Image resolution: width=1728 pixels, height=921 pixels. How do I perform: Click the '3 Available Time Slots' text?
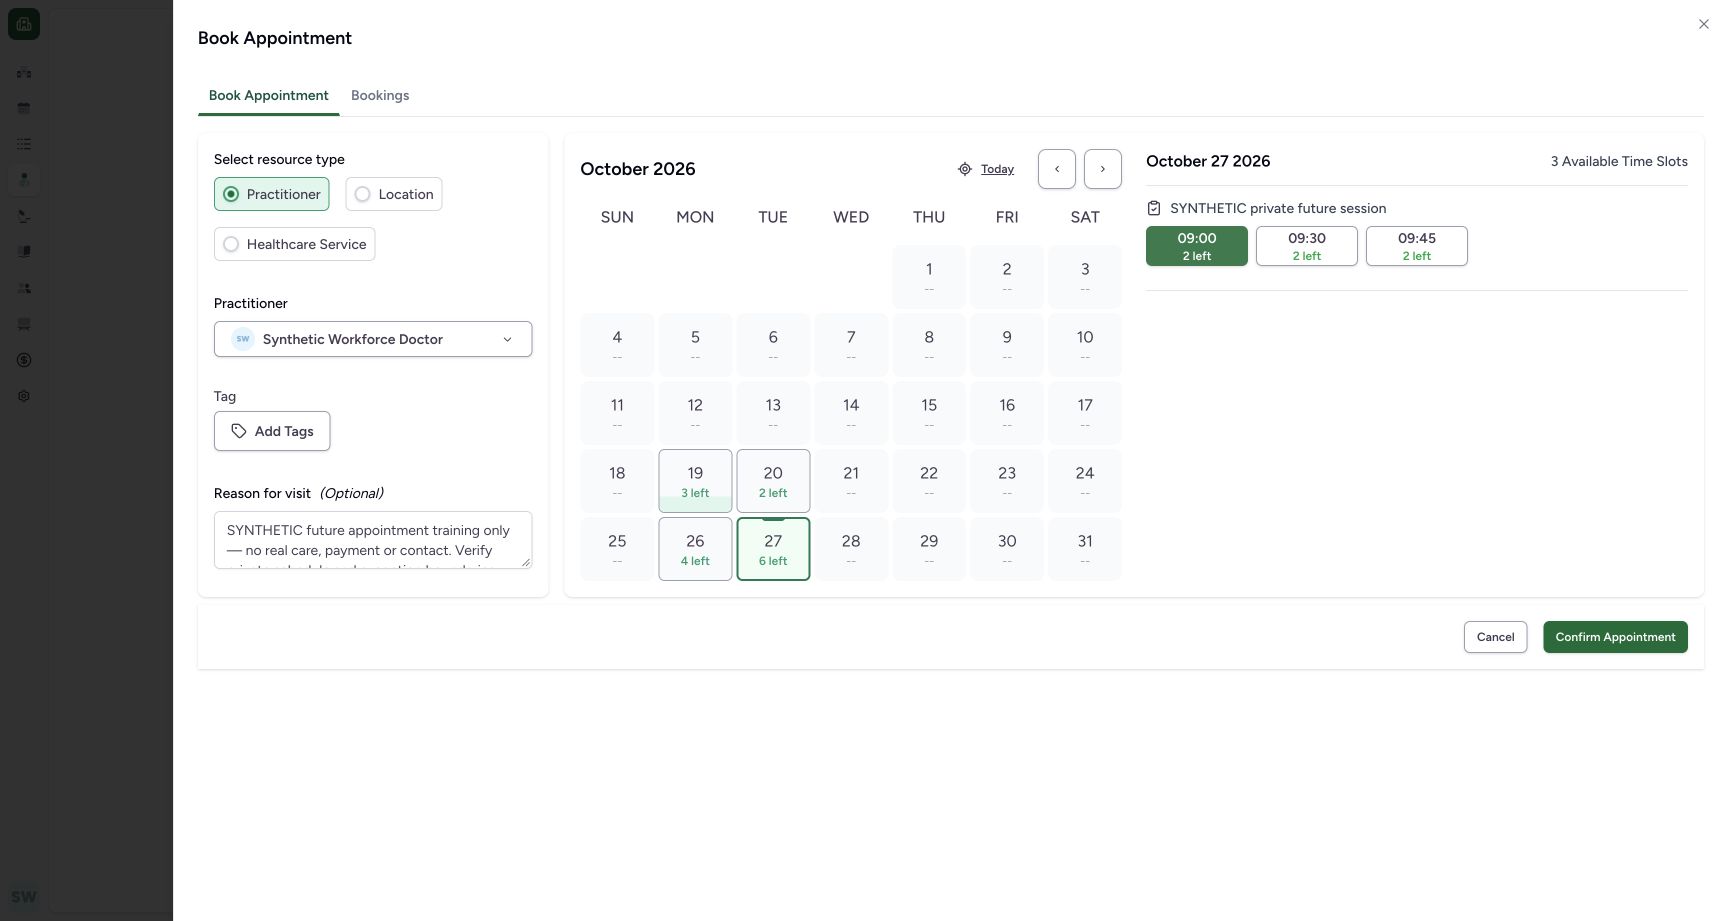(x=1619, y=161)
